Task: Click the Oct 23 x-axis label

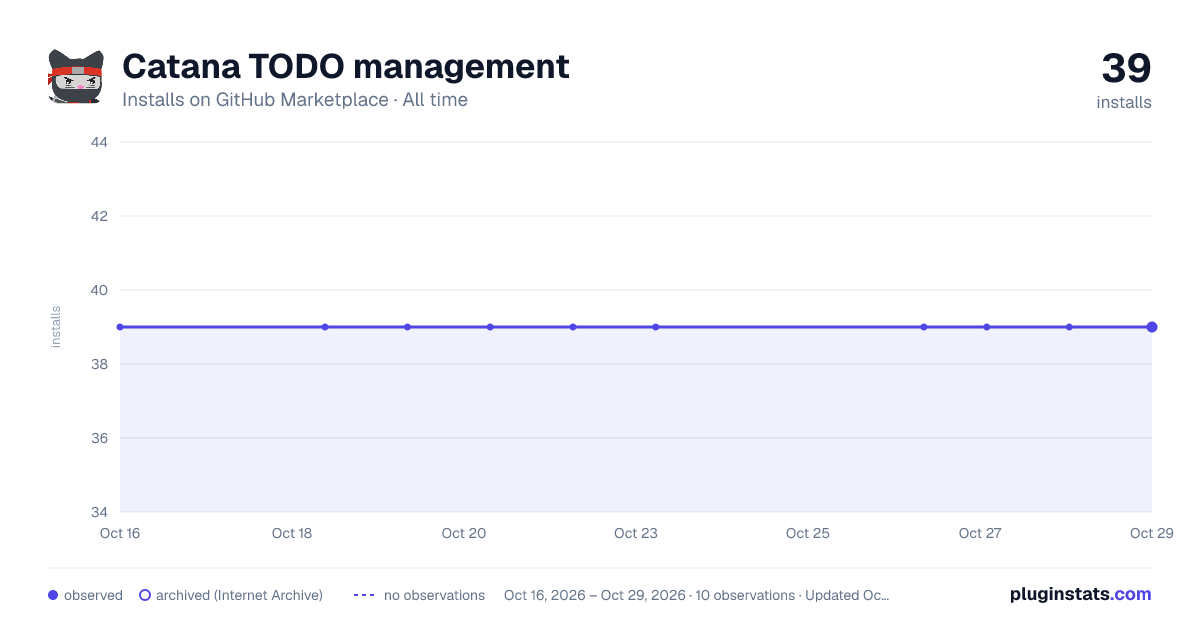Action: pyautogui.click(x=636, y=533)
